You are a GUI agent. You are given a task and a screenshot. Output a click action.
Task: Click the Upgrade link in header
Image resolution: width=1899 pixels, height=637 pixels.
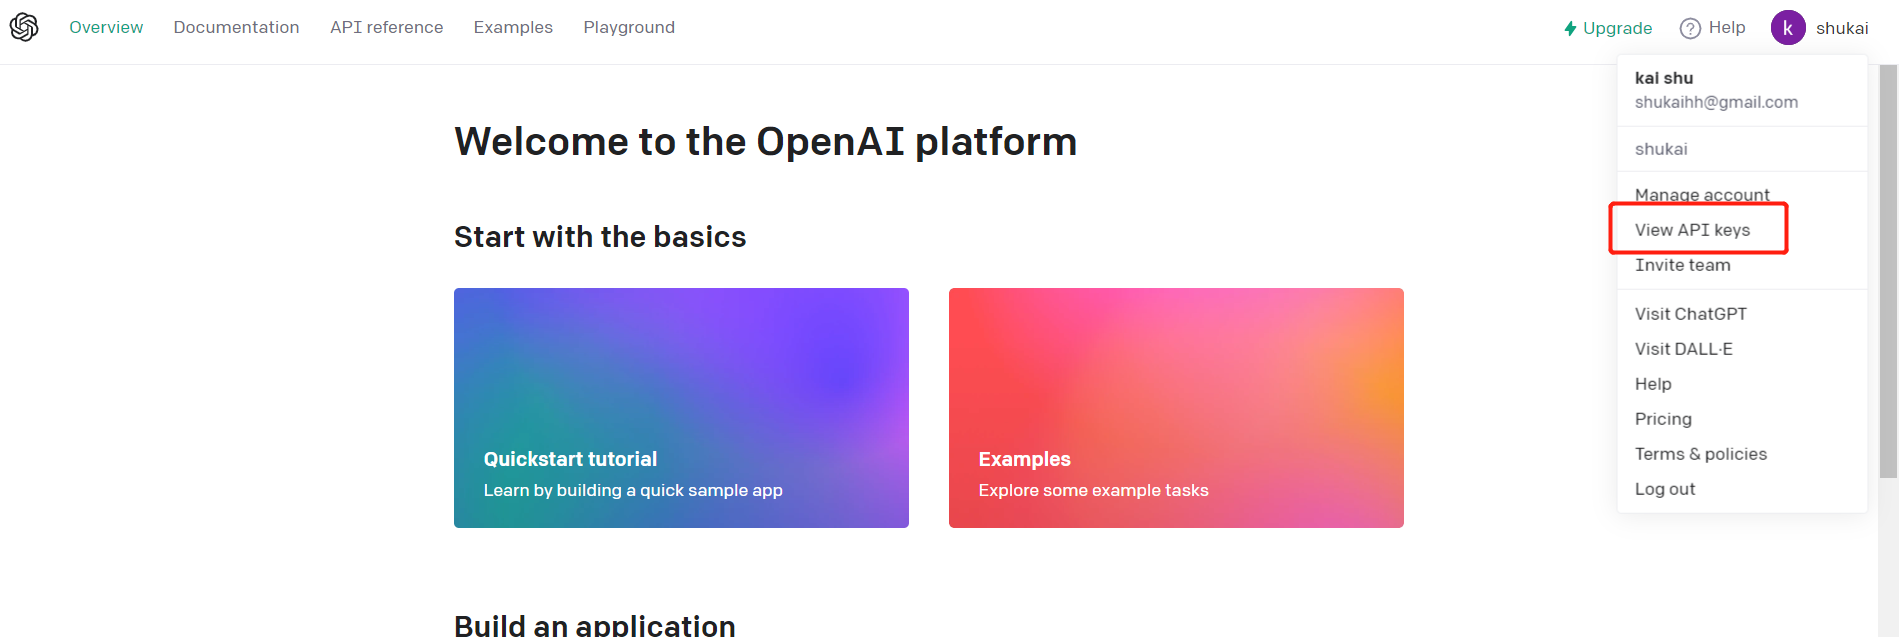(x=1608, y=28)
